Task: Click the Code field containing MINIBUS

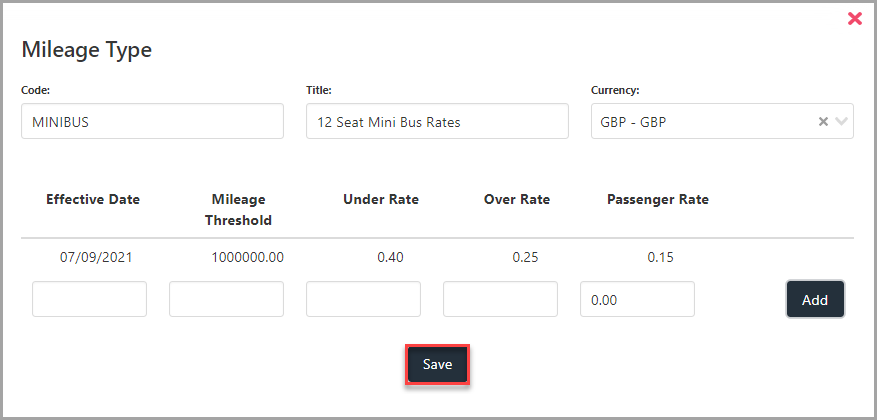Action: pos(152,121)
